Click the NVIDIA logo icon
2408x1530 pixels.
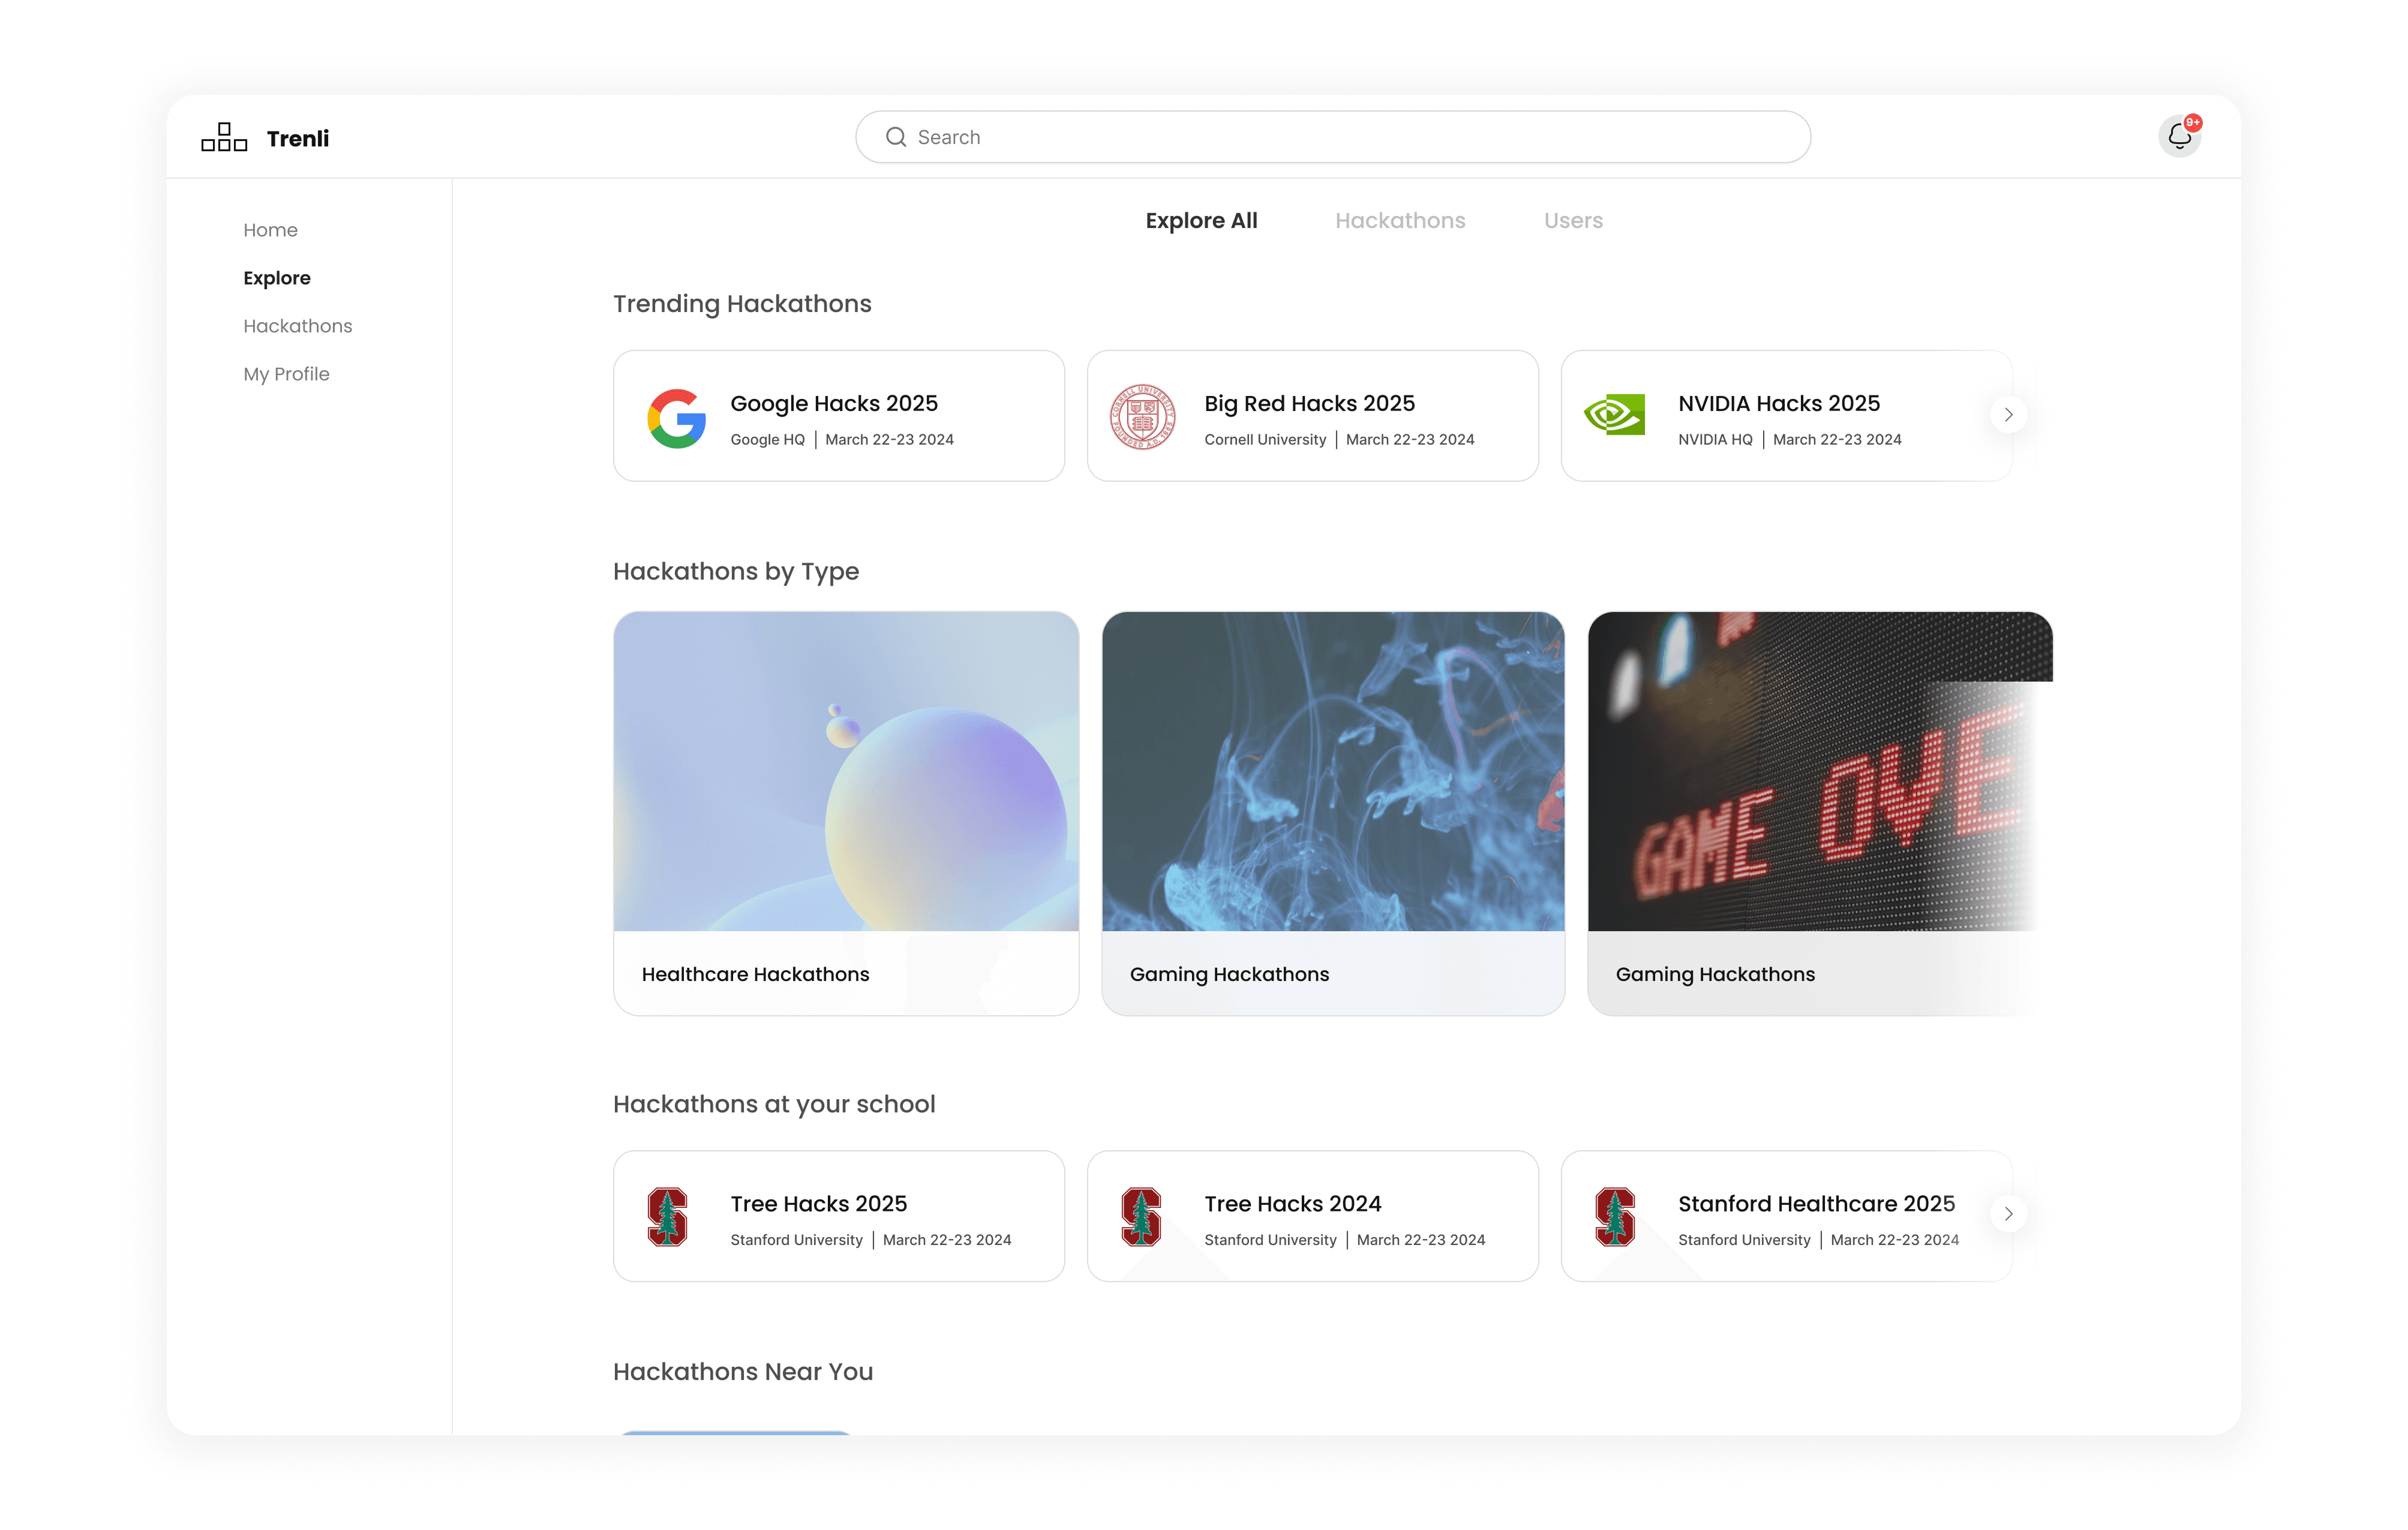click(1614, 414)
